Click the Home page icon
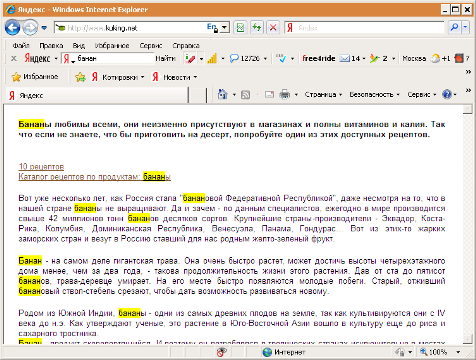 tap(222, 95)
